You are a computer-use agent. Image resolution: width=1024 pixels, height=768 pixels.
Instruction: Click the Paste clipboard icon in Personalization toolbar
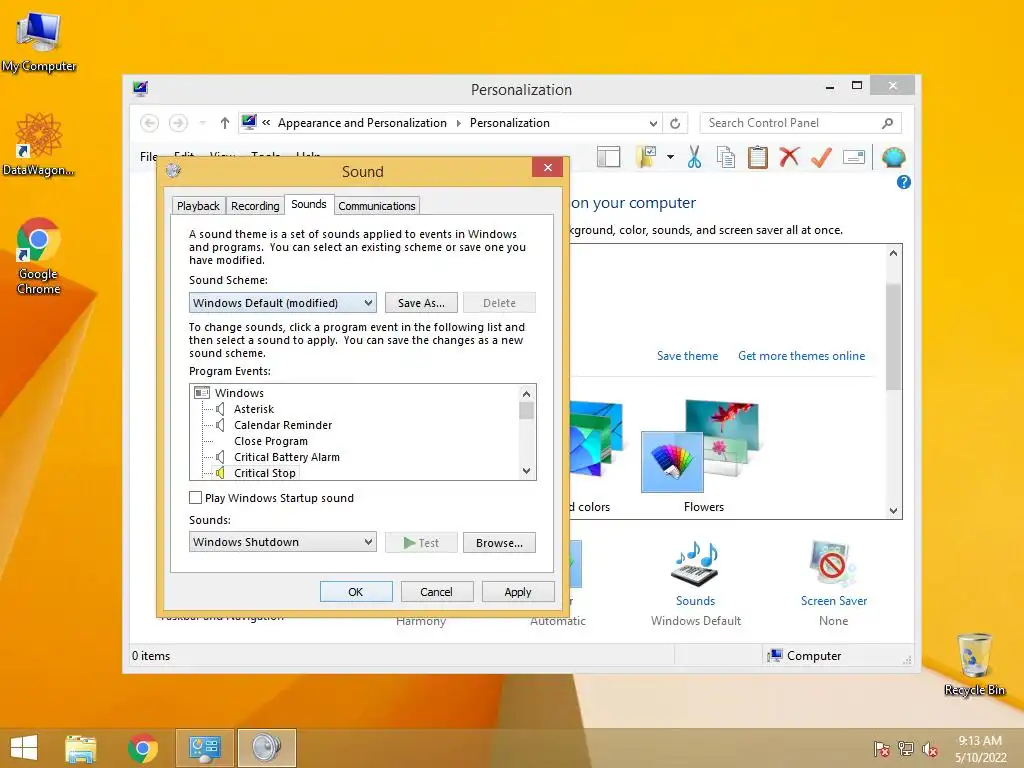tap(758, 157)
